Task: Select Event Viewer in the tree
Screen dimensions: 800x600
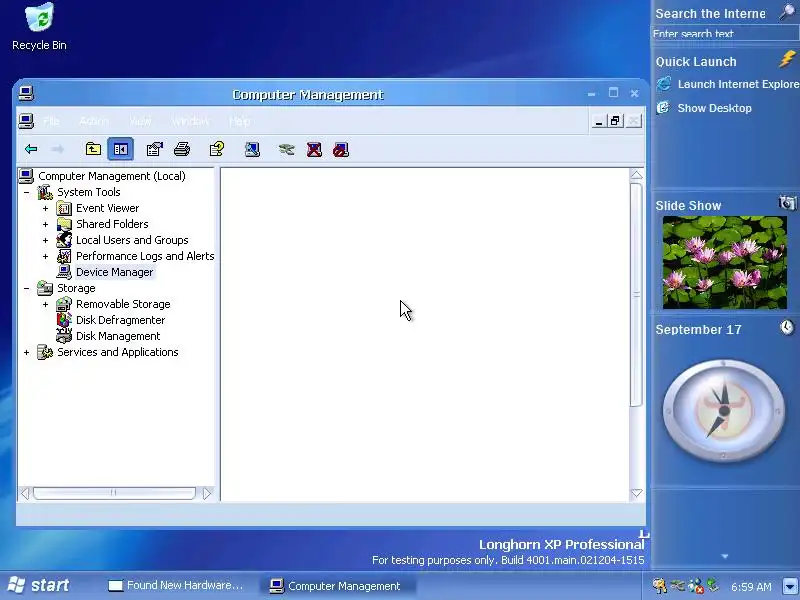Action: click(x=107, y=208)
